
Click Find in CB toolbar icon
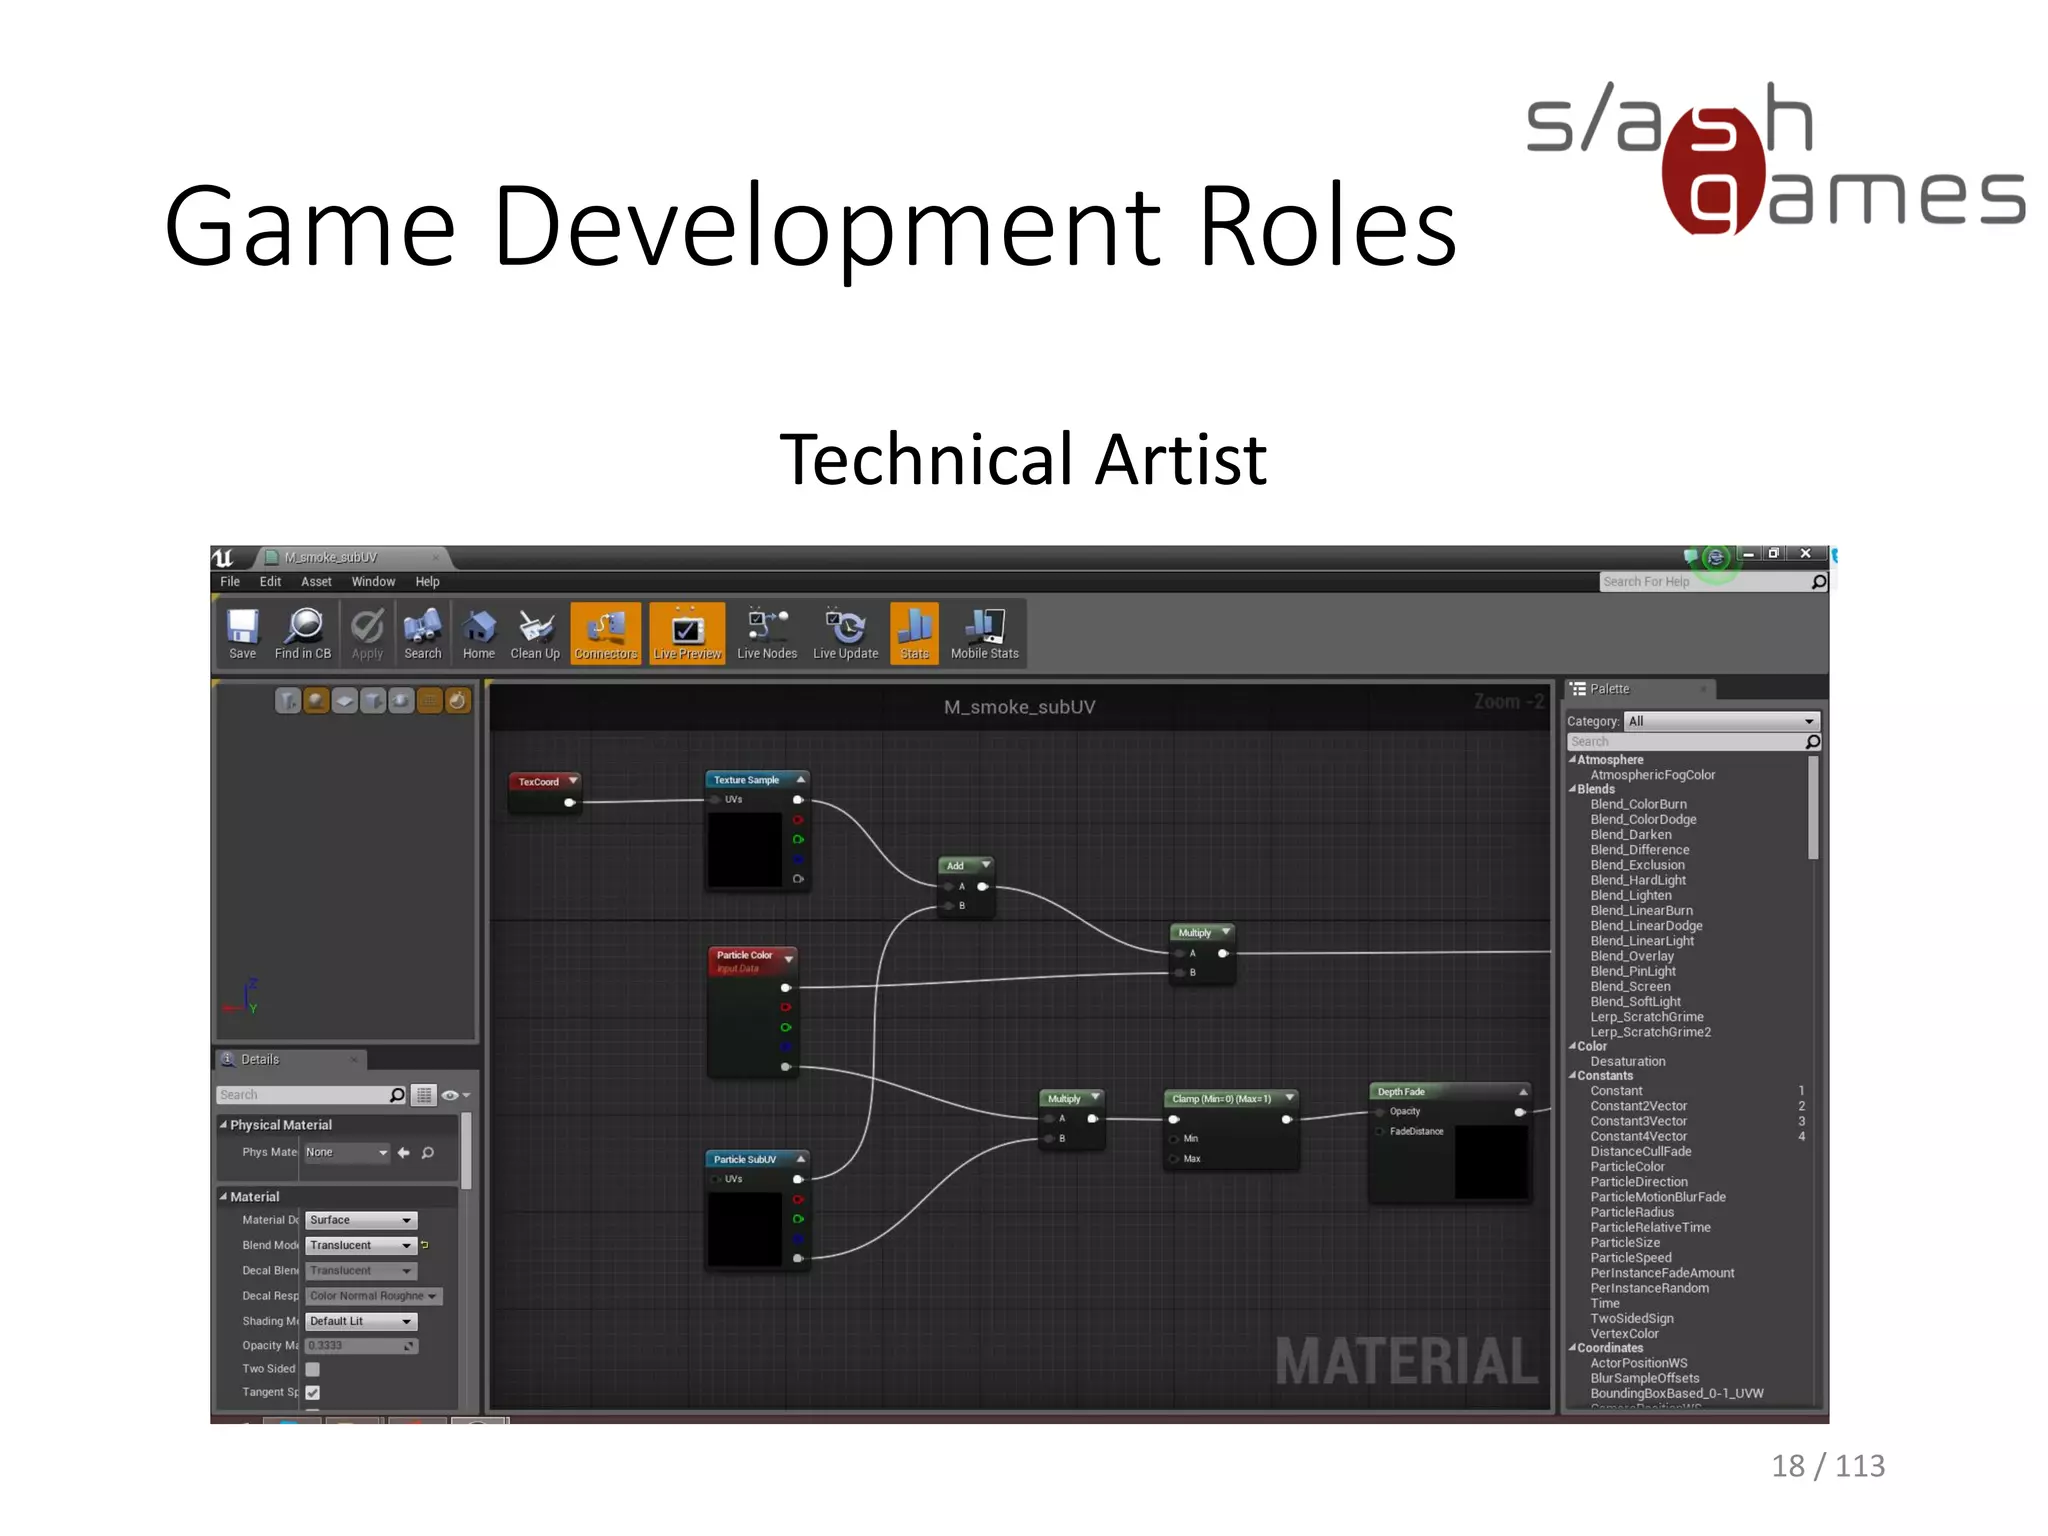point(303,634)
